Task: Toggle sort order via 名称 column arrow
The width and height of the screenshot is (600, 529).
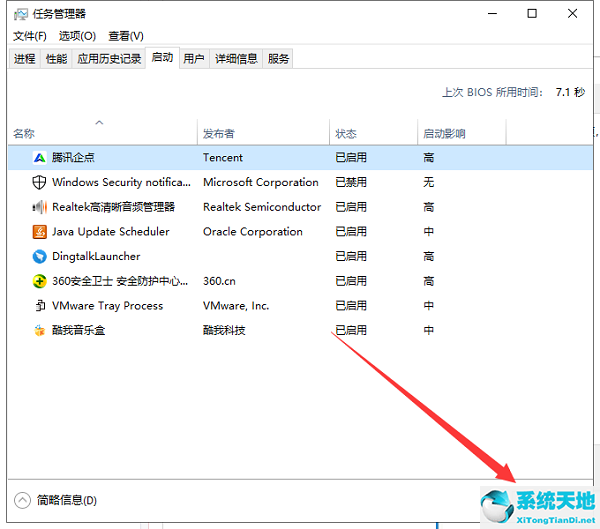Action: pos(99,122)
